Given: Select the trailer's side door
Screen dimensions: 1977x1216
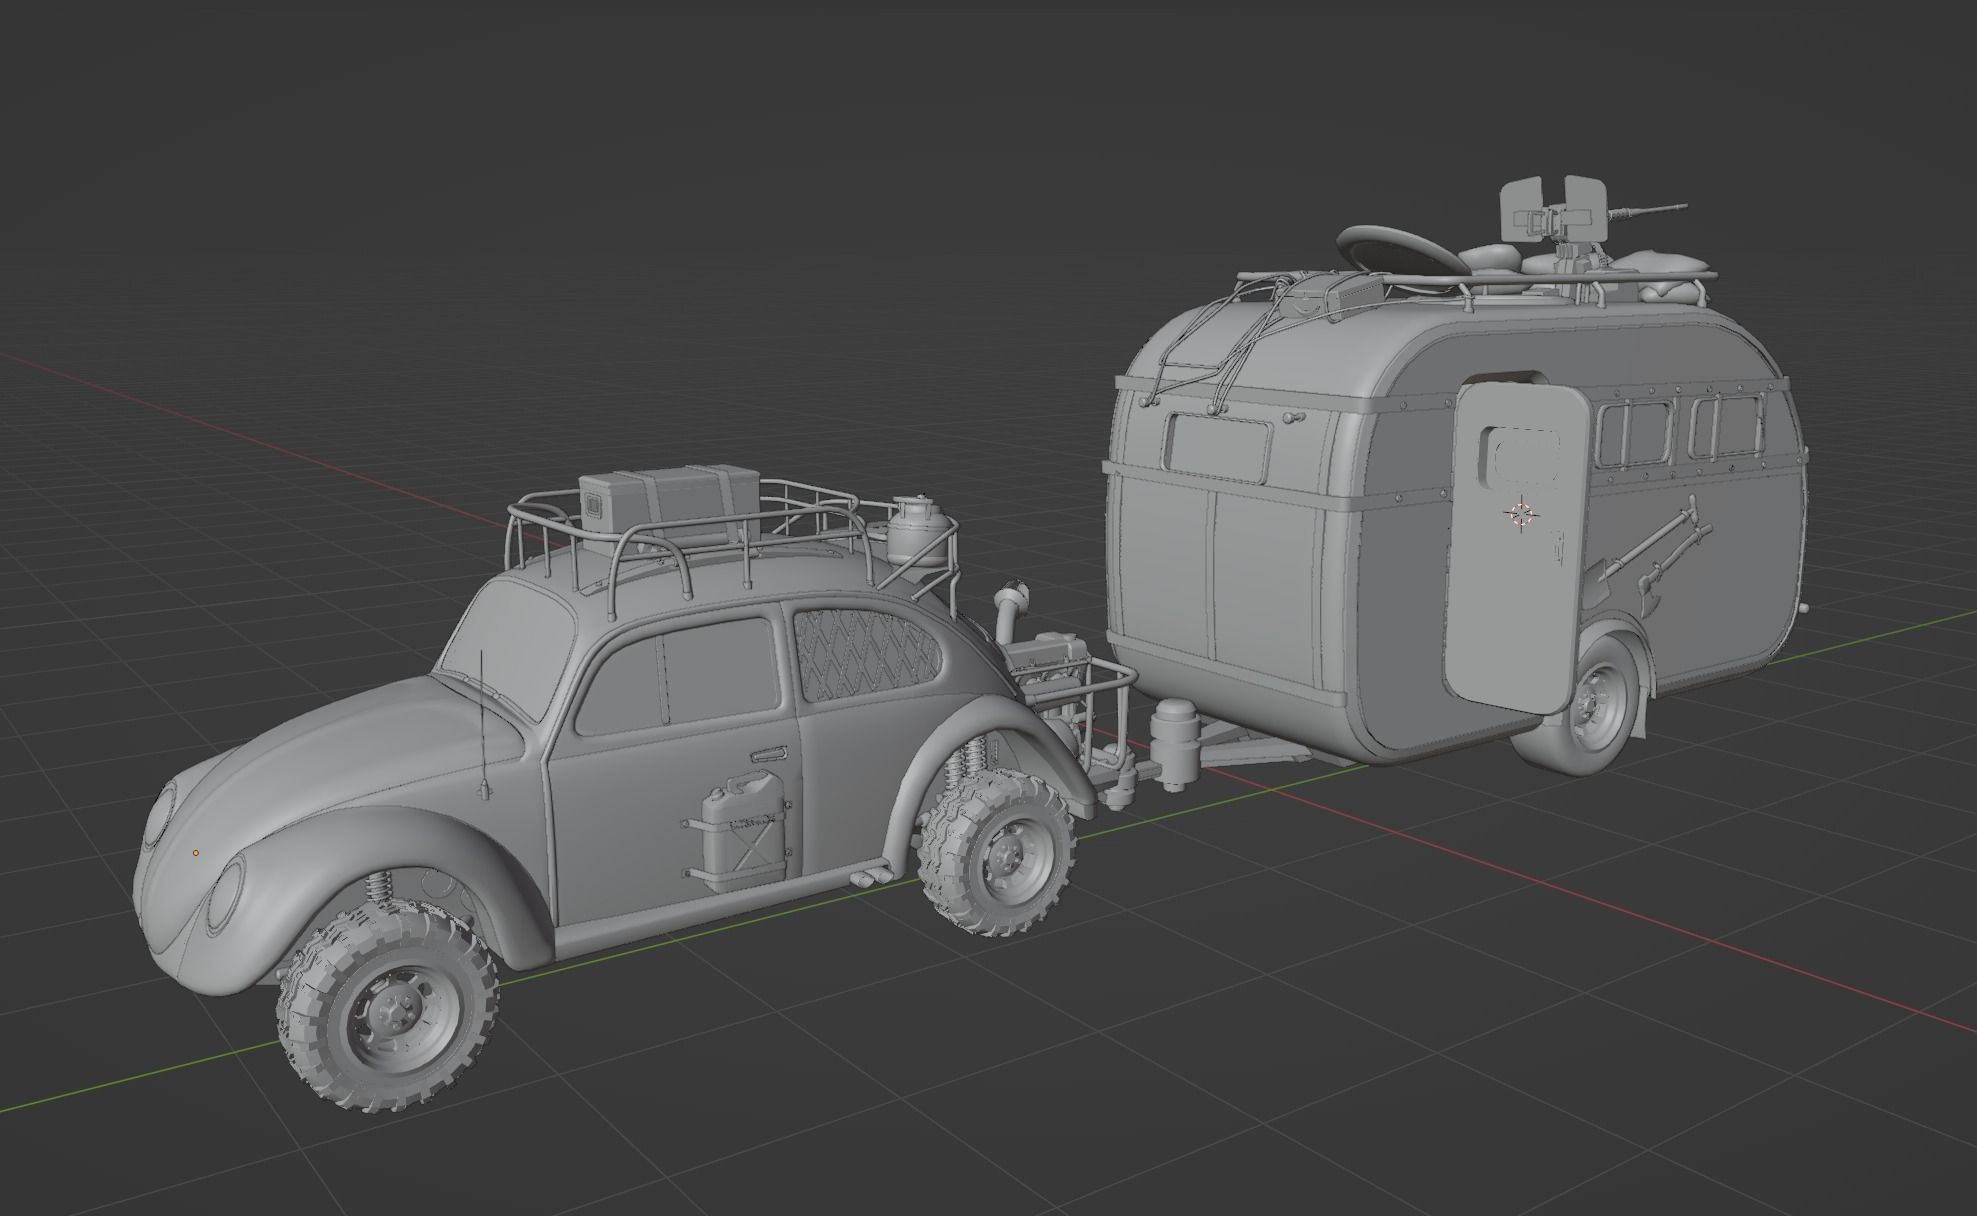Looking at the screenshot, I should click(1516, 550).
